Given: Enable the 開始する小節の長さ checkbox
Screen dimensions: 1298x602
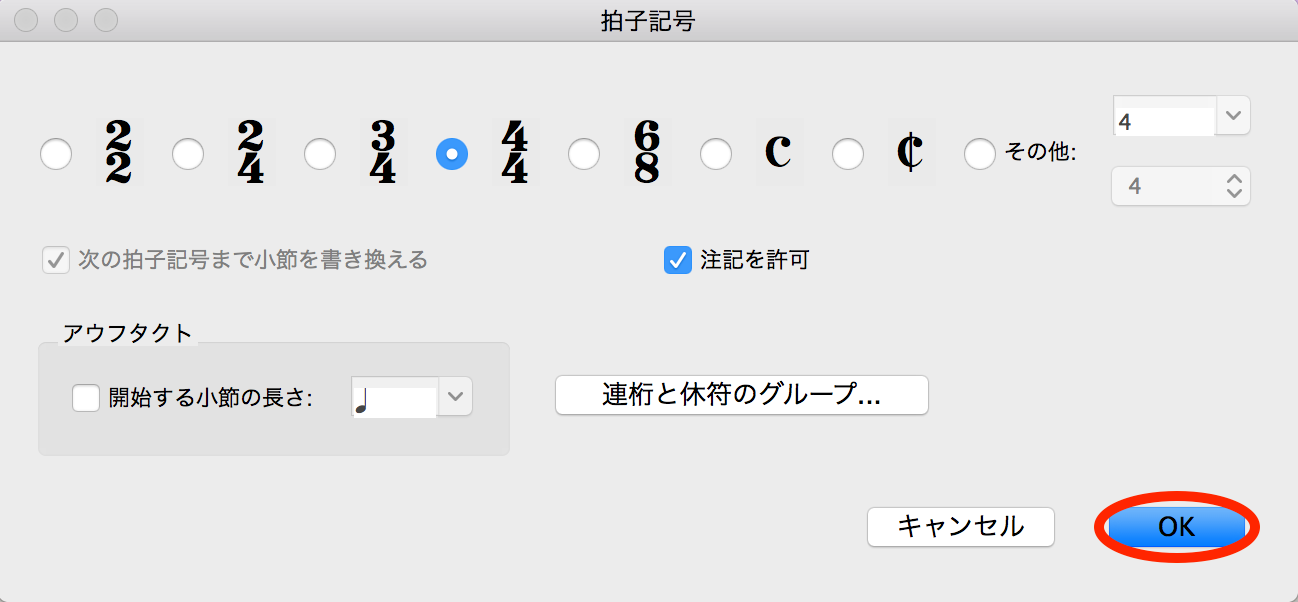Looking at the screenshot, I should (86, 398).
